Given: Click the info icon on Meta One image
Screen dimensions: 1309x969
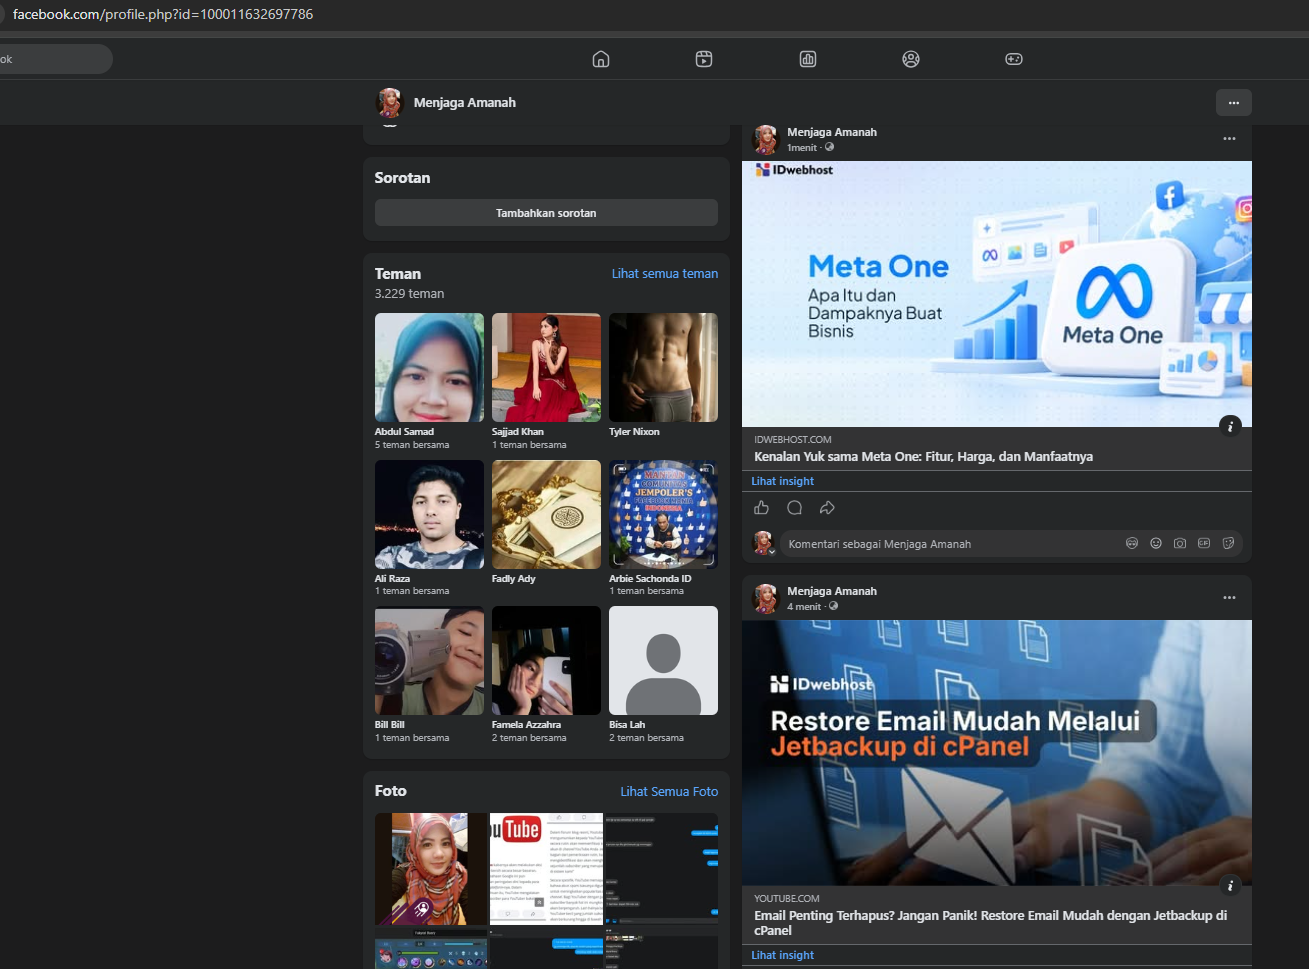Looking at the screenshot, I should [1231, 426].
